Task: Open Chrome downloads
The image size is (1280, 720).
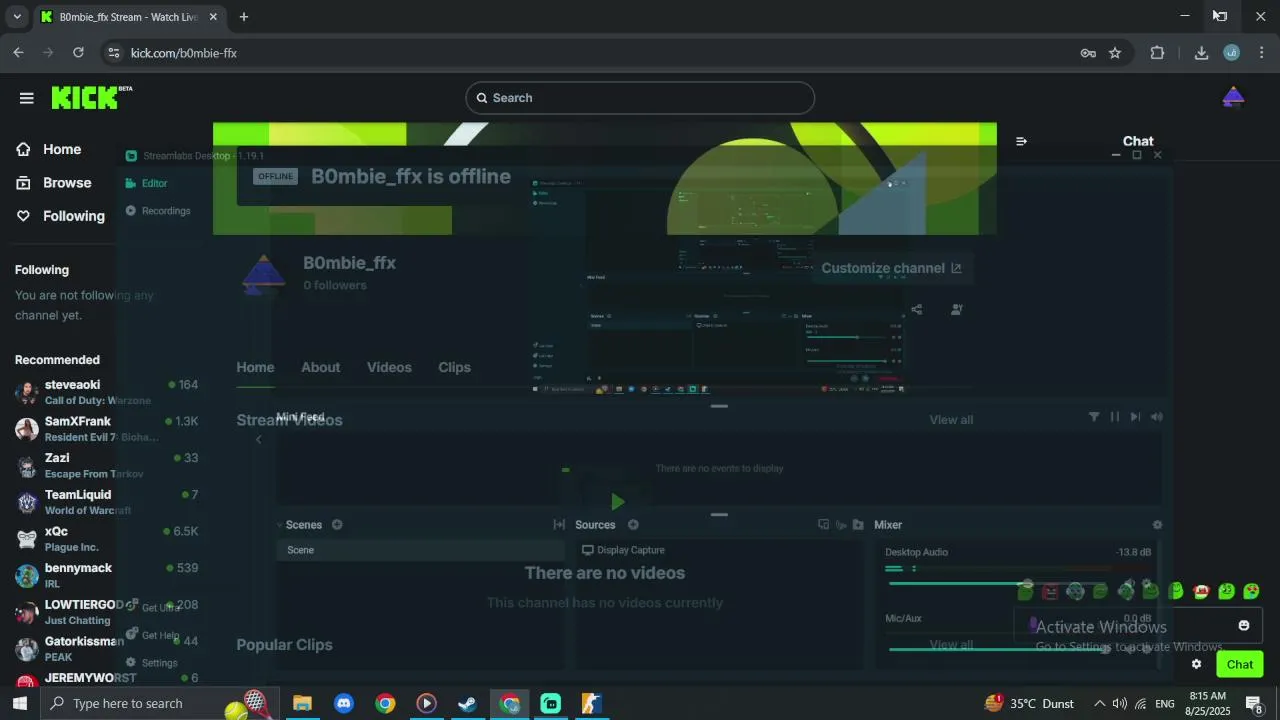Action: pyautogui.click(x=1201, y=53)
